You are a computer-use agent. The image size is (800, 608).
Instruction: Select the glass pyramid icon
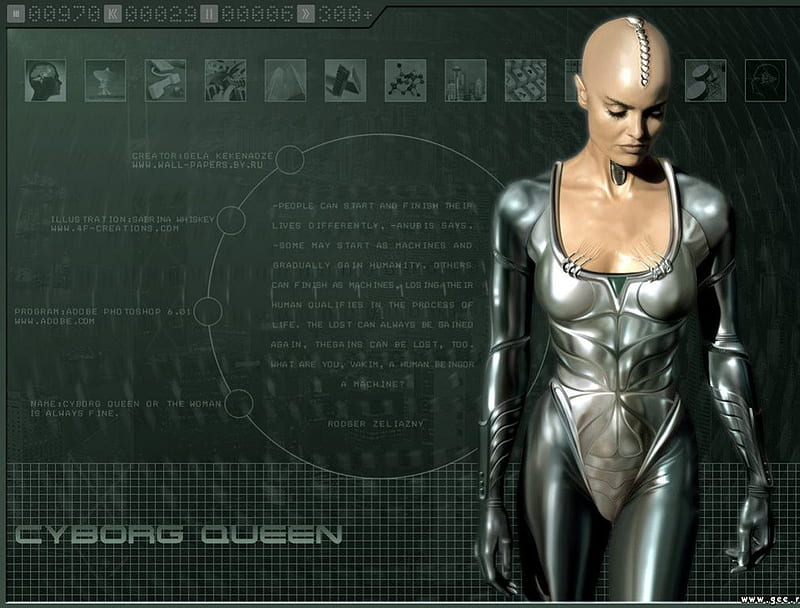285,81
